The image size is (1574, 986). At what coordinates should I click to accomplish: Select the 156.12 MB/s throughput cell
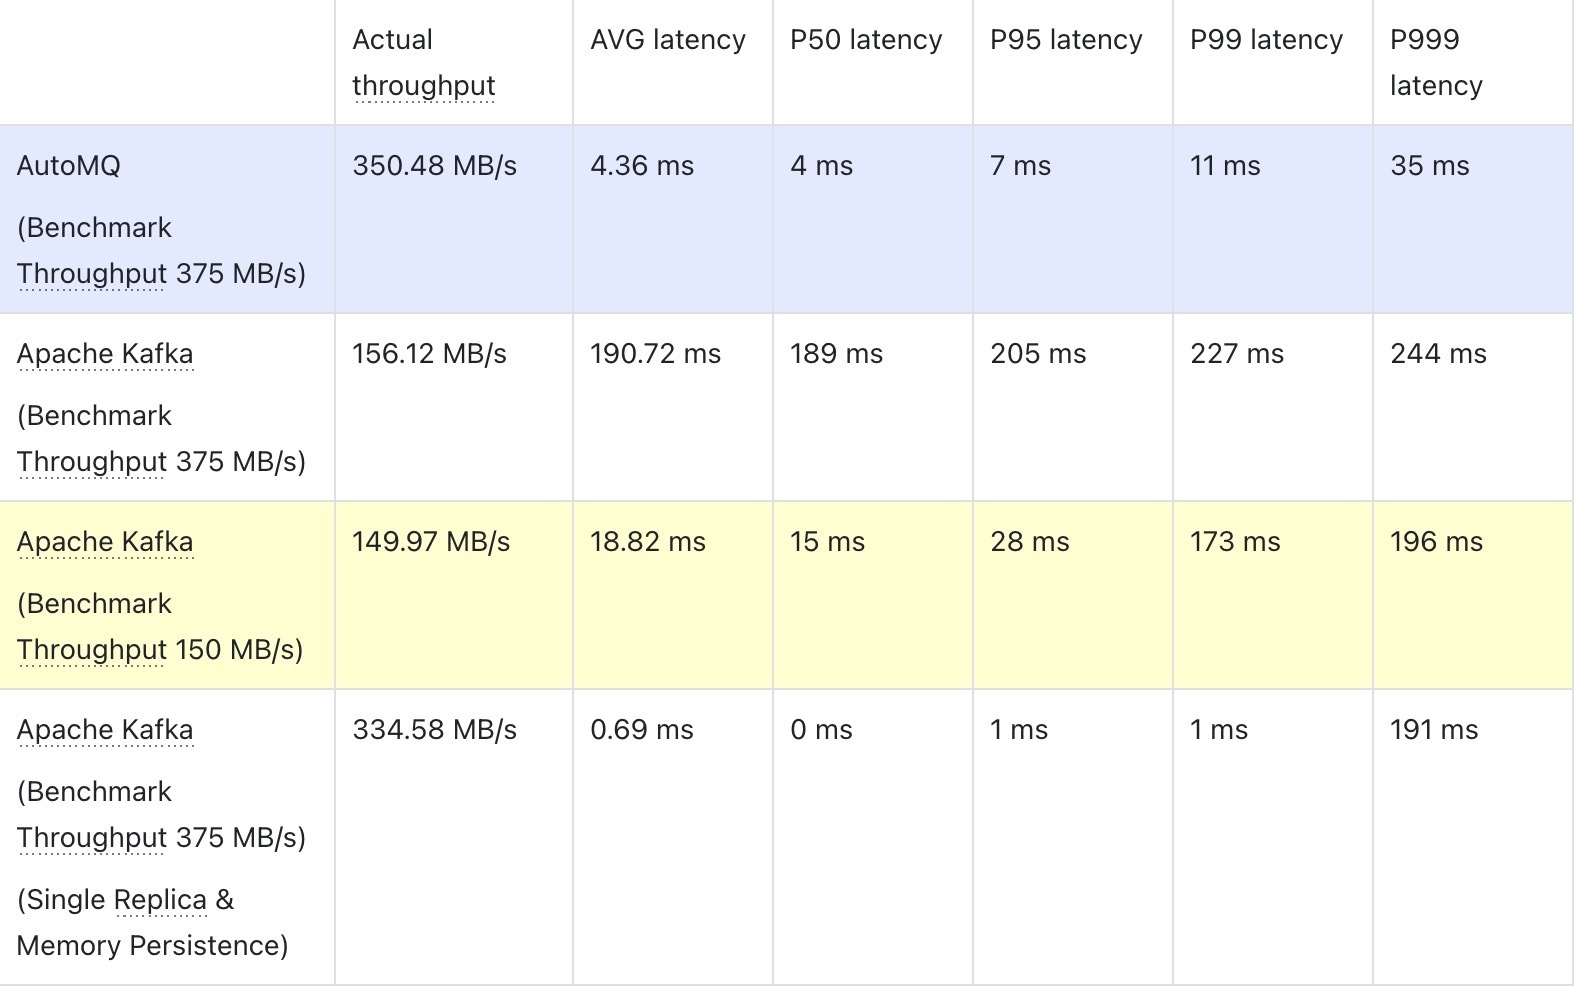point(429,354)
